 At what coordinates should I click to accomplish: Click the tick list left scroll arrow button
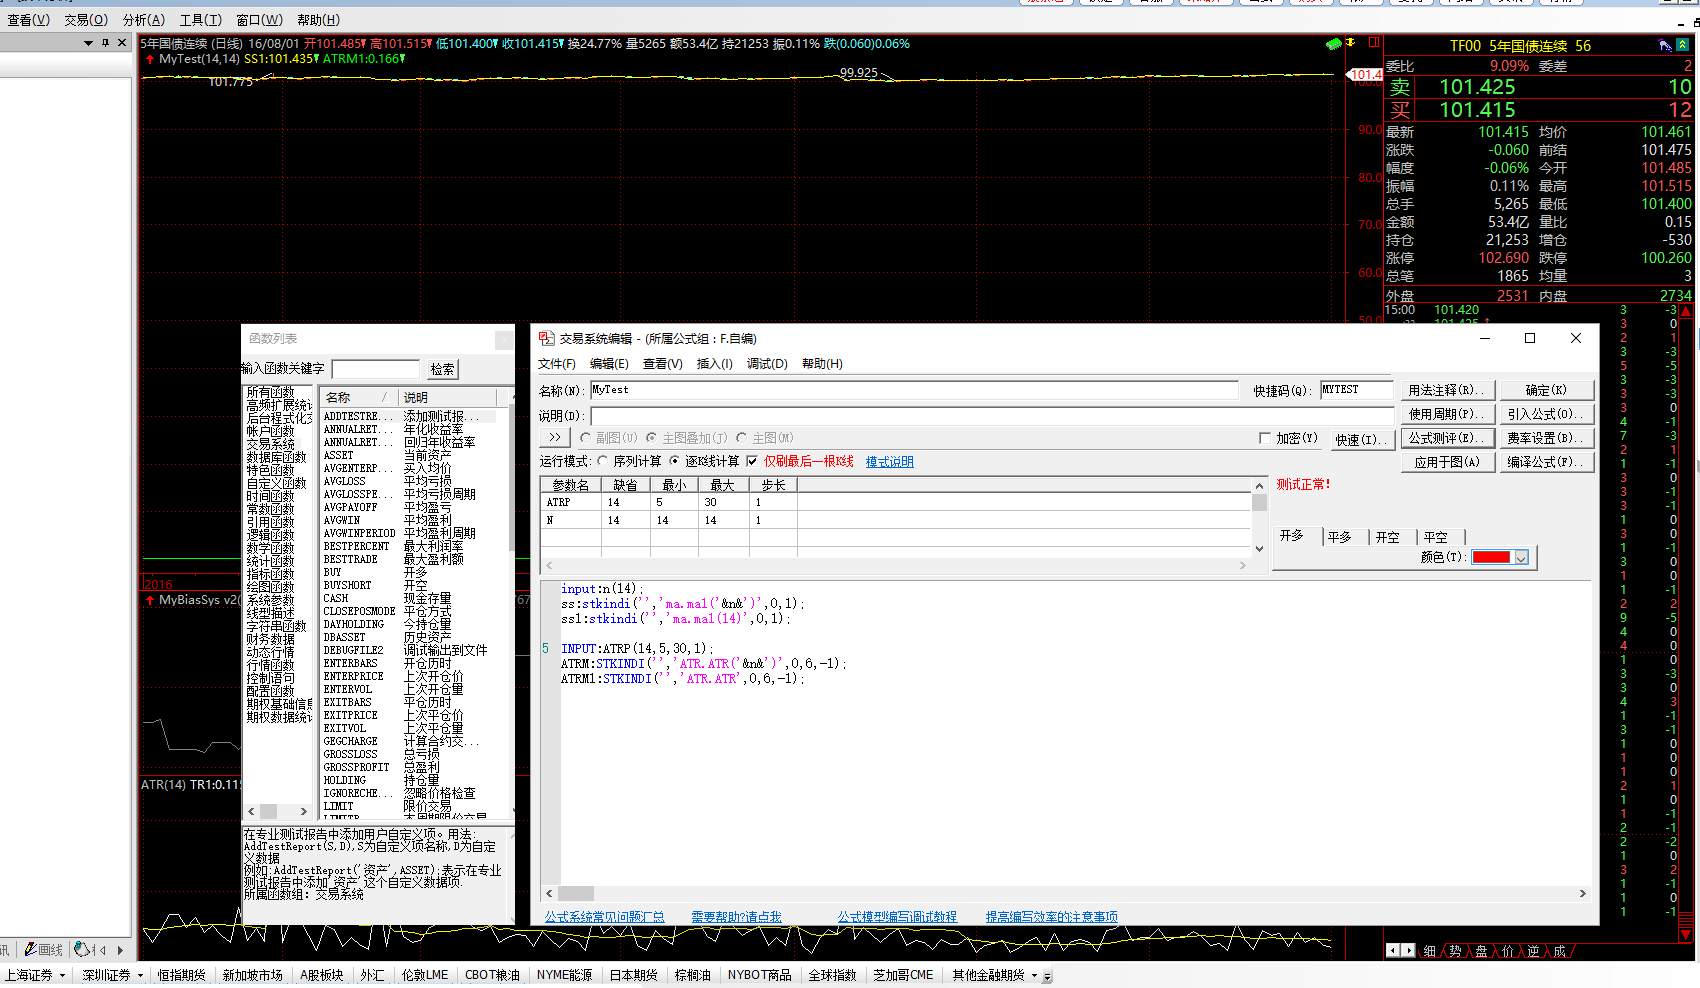click(1391, 951)
